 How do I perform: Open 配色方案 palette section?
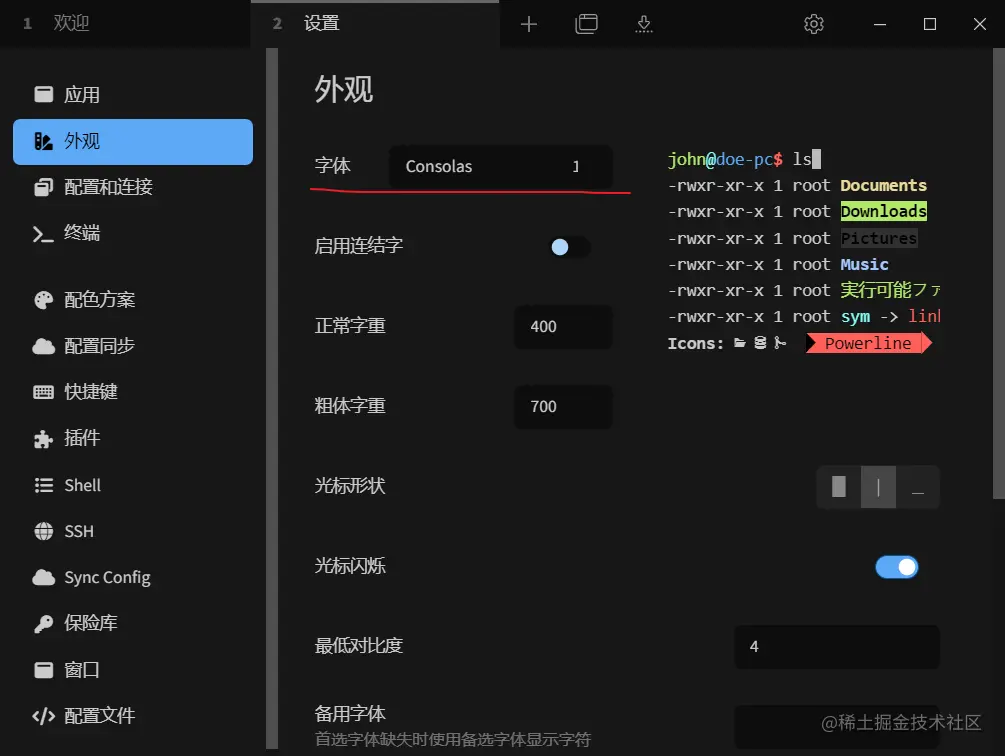click(x=133, y=300)
